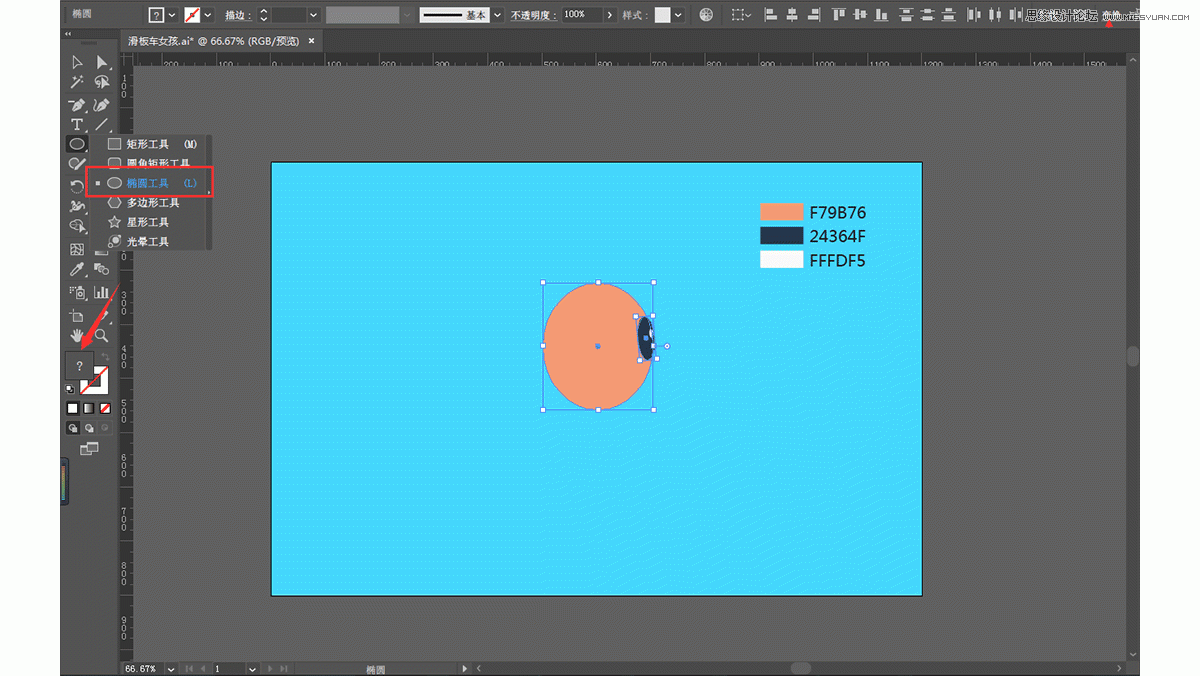The height and width of the screenshot is (676, 1200).
Task: Open the fill color dropdown arrow
Action: (x=173, y=15)
